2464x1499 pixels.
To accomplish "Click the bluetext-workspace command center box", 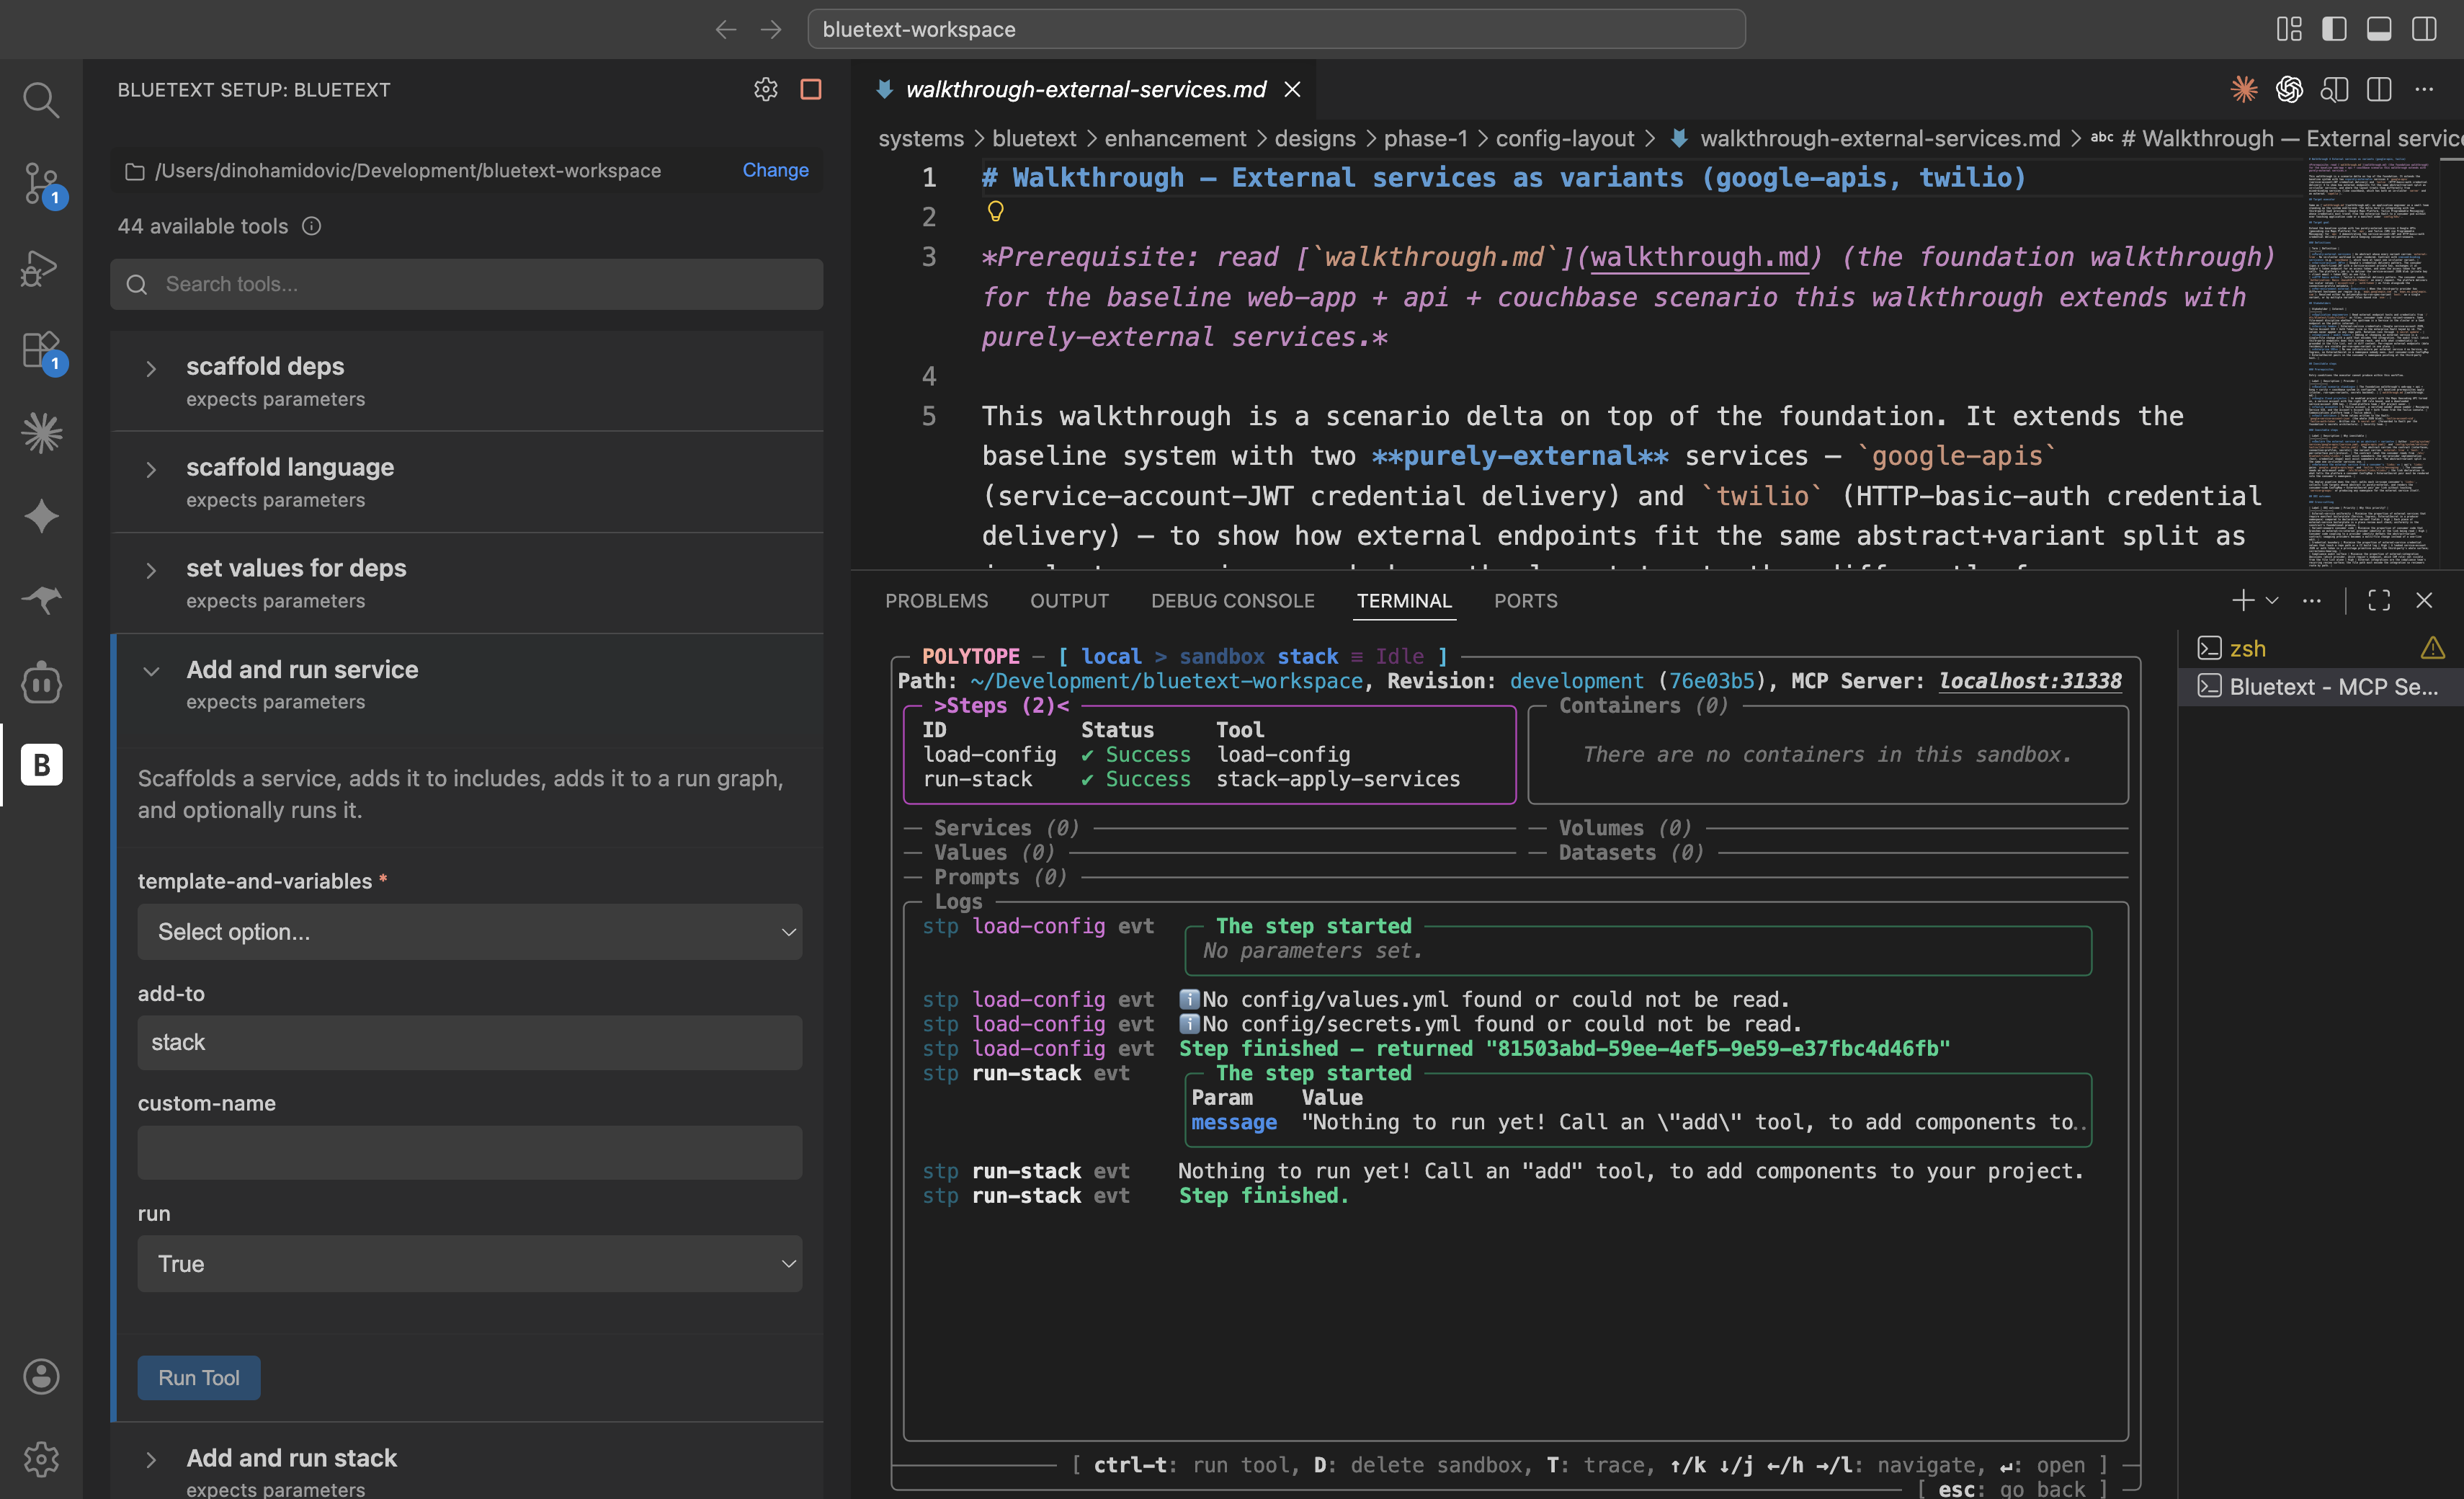I will point(1277,29).
